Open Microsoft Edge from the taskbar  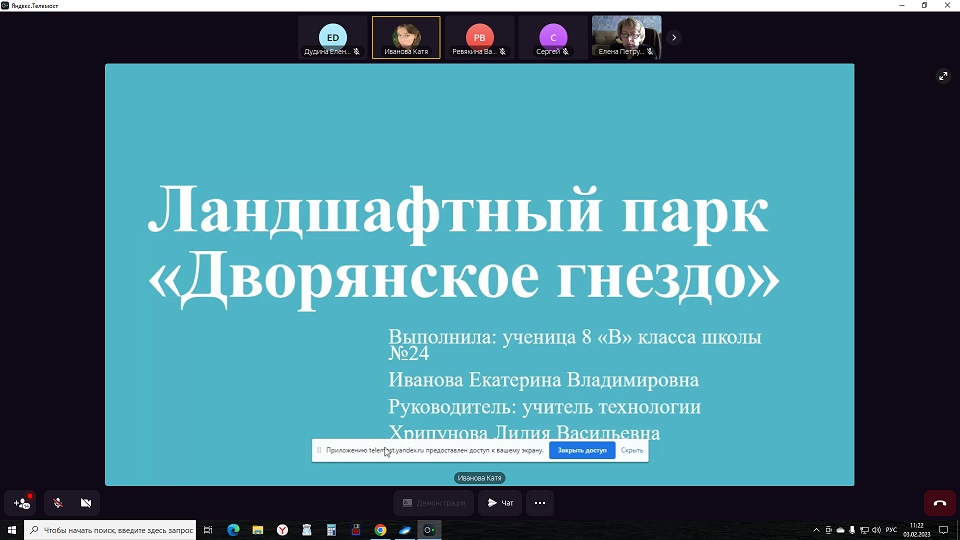point(234,530)
